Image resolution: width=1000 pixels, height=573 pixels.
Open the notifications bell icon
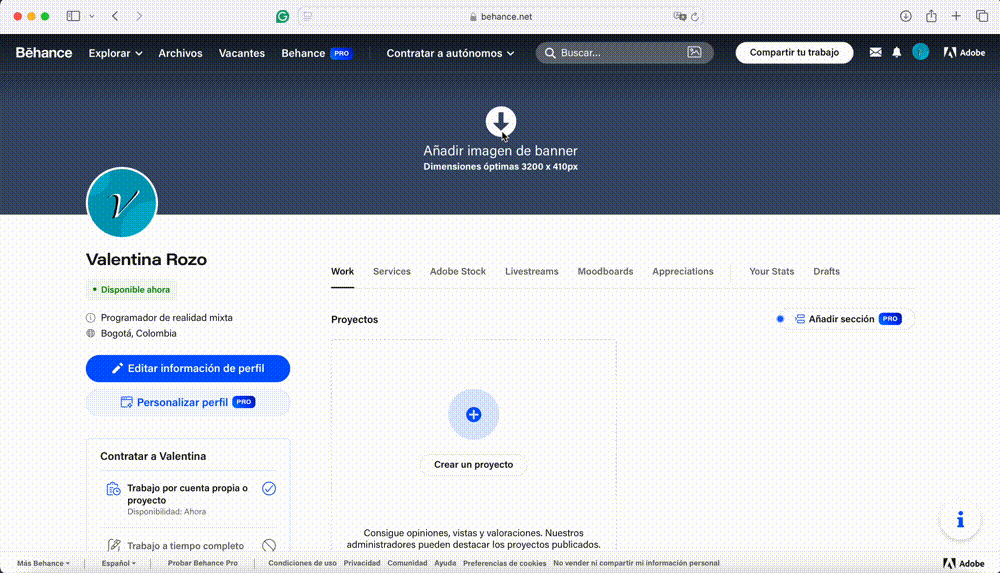coord(897,52)
